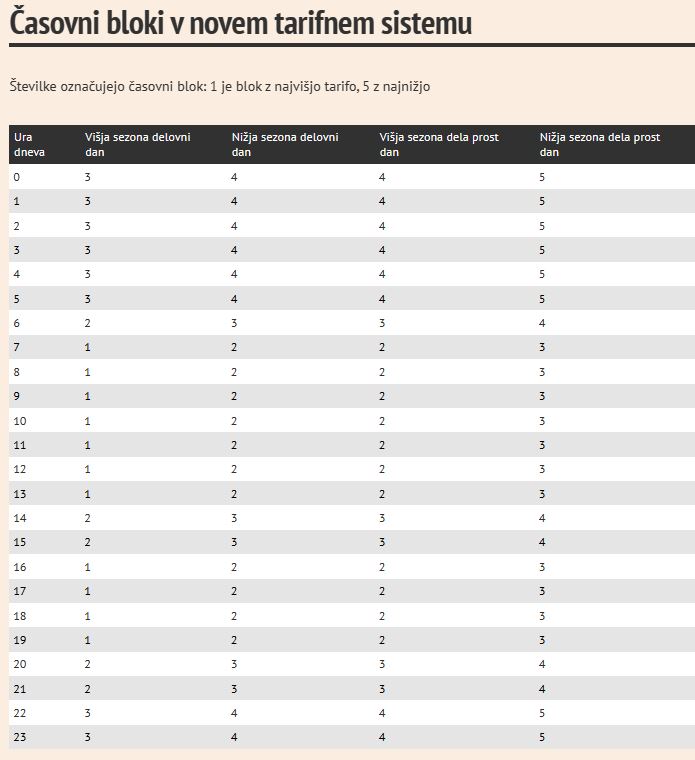Click hour 6 row label
The width and height of the screenshot is (695, 760).
[17, 323]
